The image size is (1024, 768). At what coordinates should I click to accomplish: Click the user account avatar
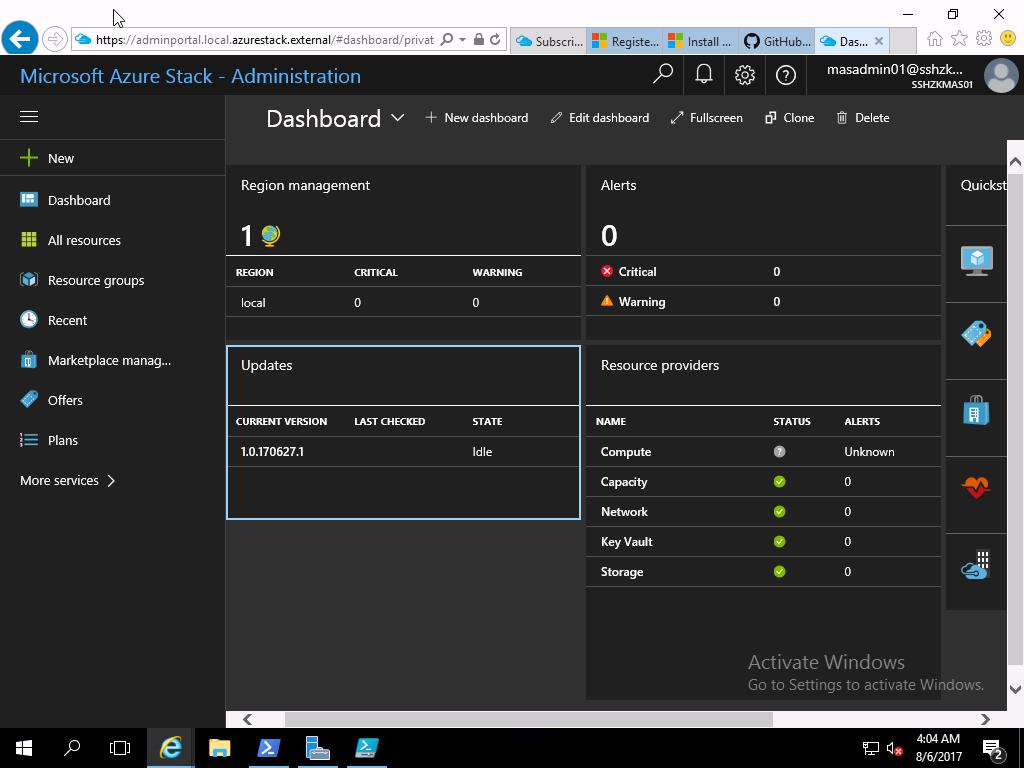coord(1001,75)
